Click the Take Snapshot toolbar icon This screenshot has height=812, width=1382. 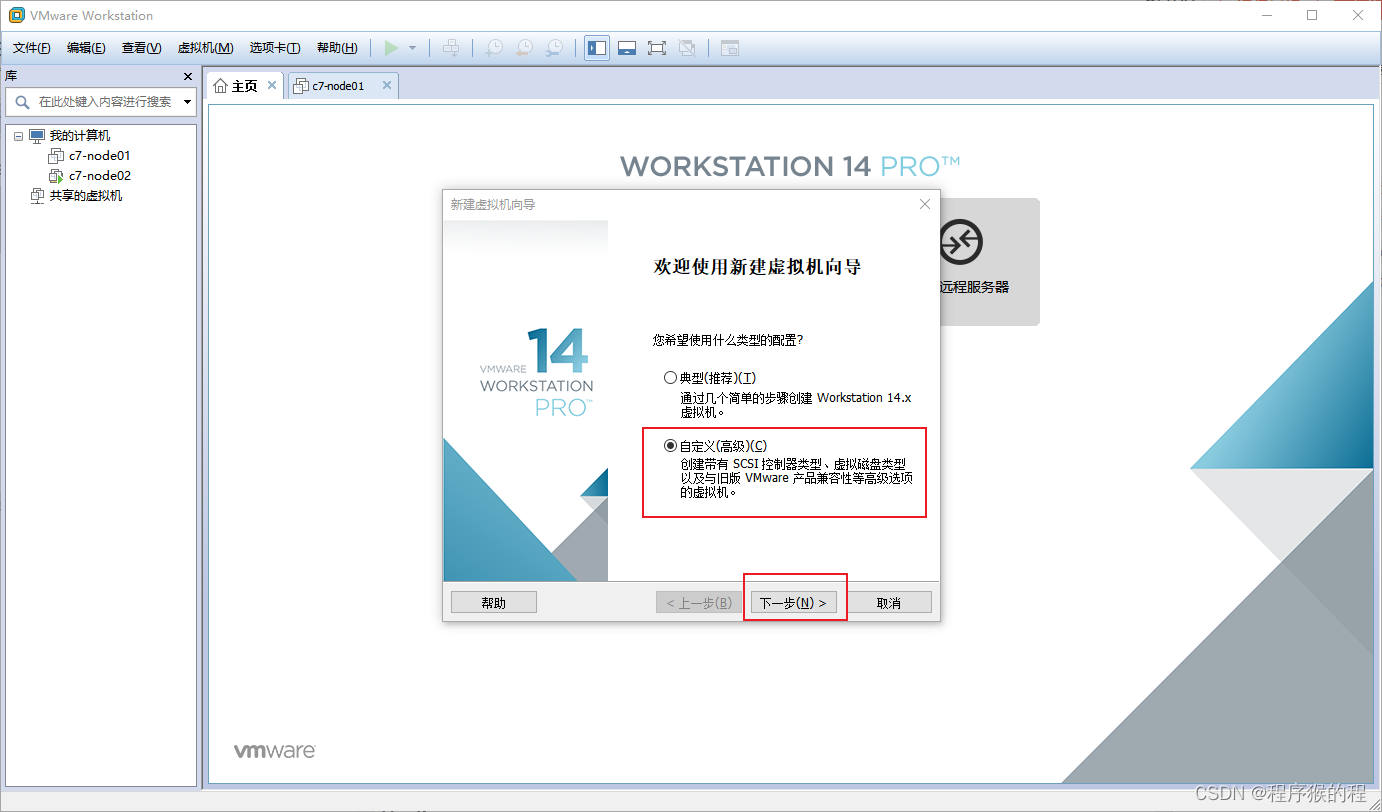(494, 48)
